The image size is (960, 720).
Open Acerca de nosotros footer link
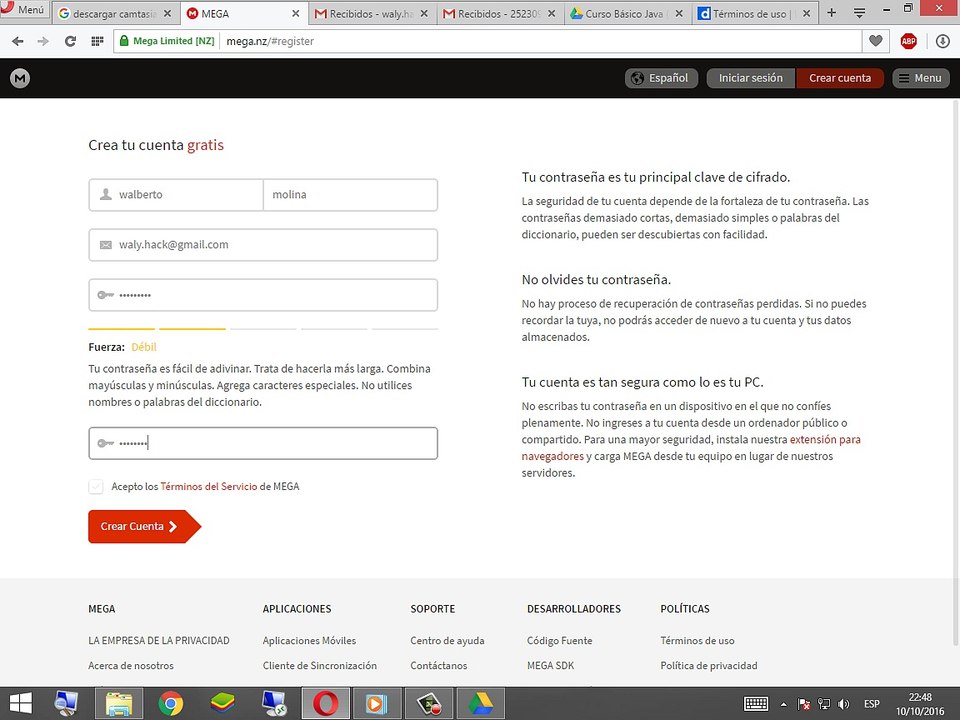(131, 666)
